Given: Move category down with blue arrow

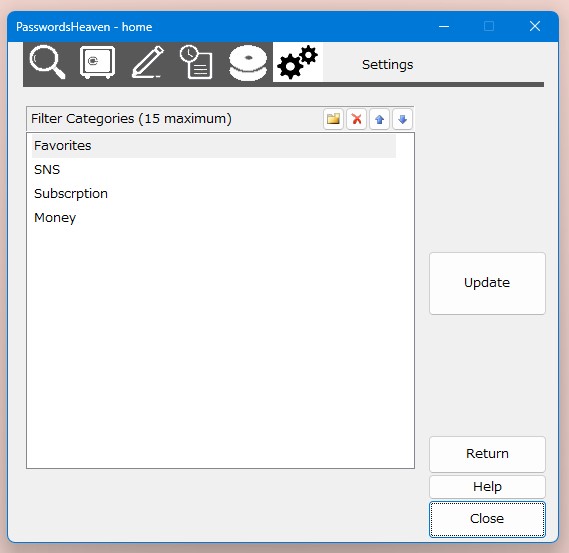Looking at the screenshot, I should tap(402, 119).
